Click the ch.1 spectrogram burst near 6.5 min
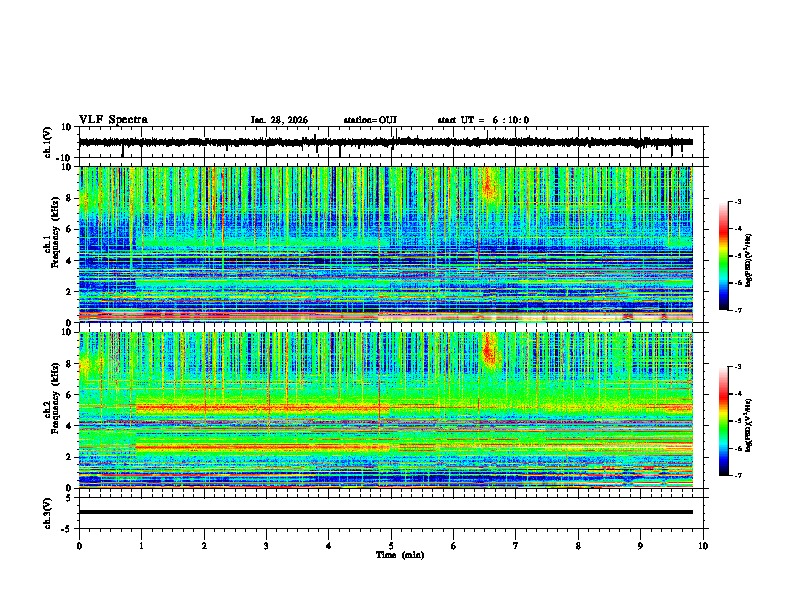The height and width of the screenshot is (612, 792). tap(488, 186)
